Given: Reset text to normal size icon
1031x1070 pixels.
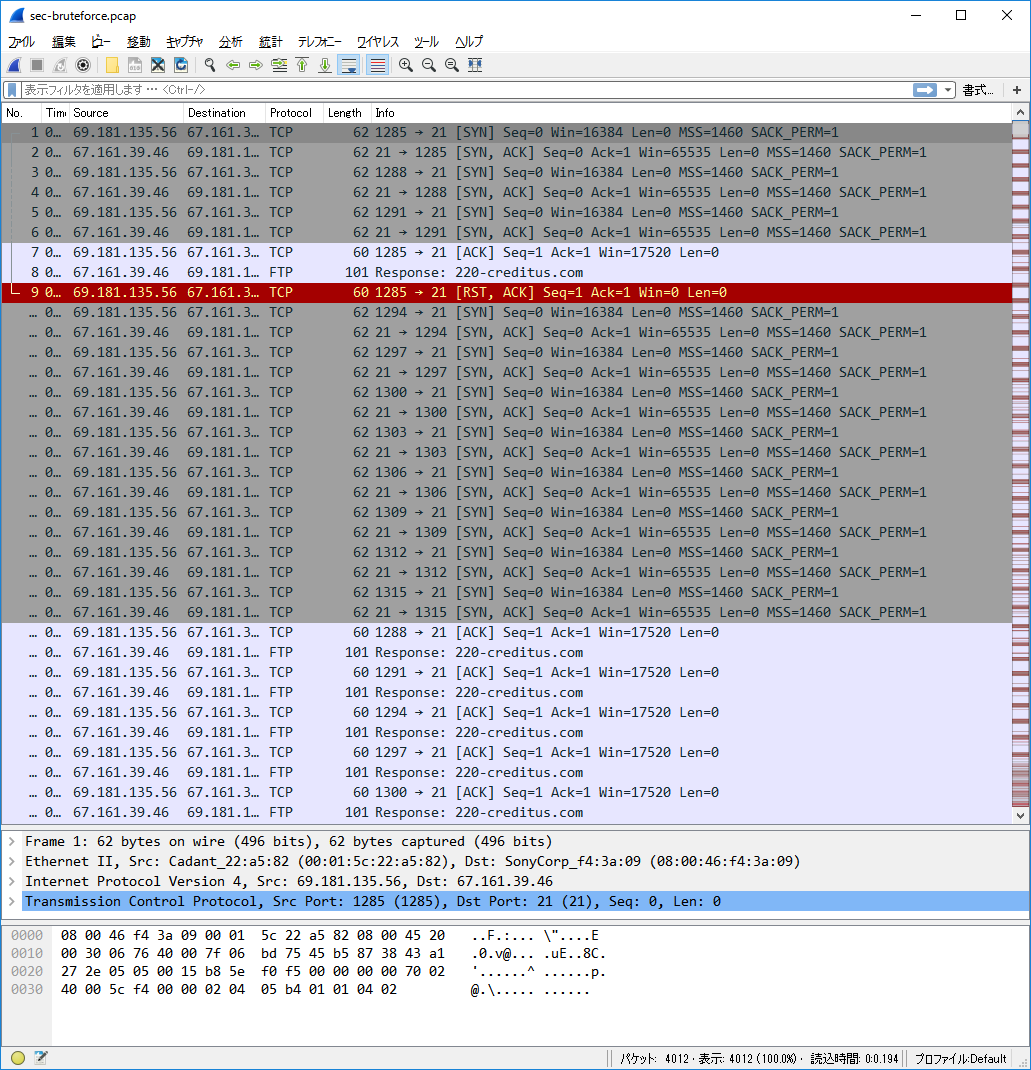Looking at the screenshot, I should 452,65.
